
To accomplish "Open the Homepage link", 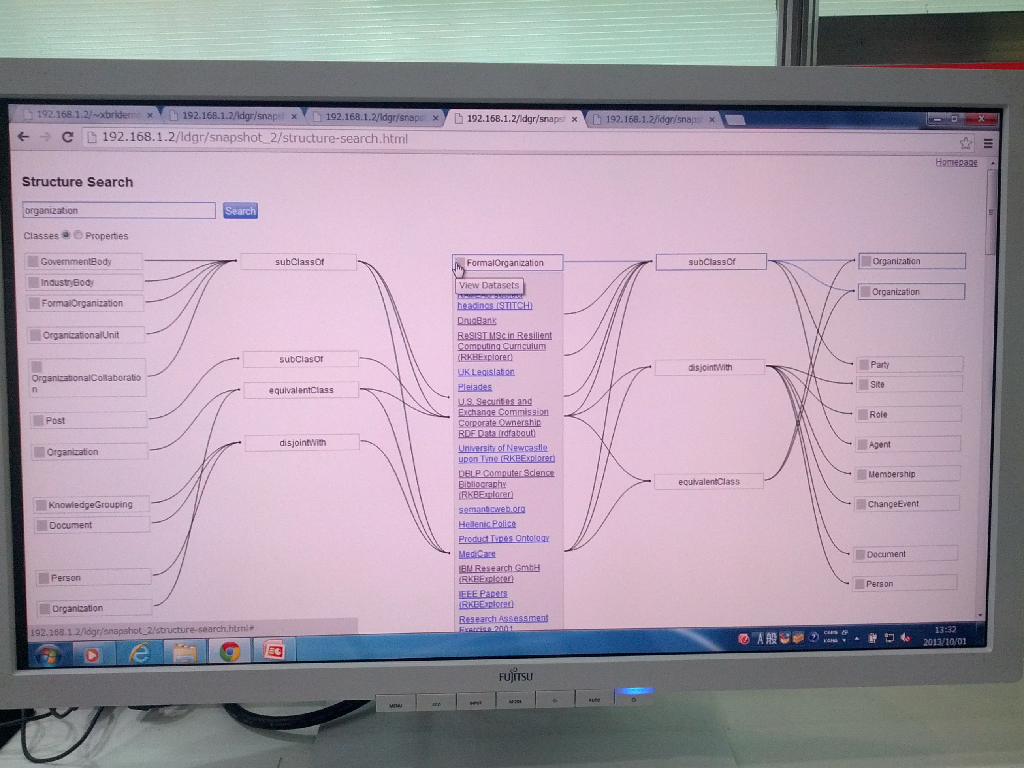I will coord(956,162).
